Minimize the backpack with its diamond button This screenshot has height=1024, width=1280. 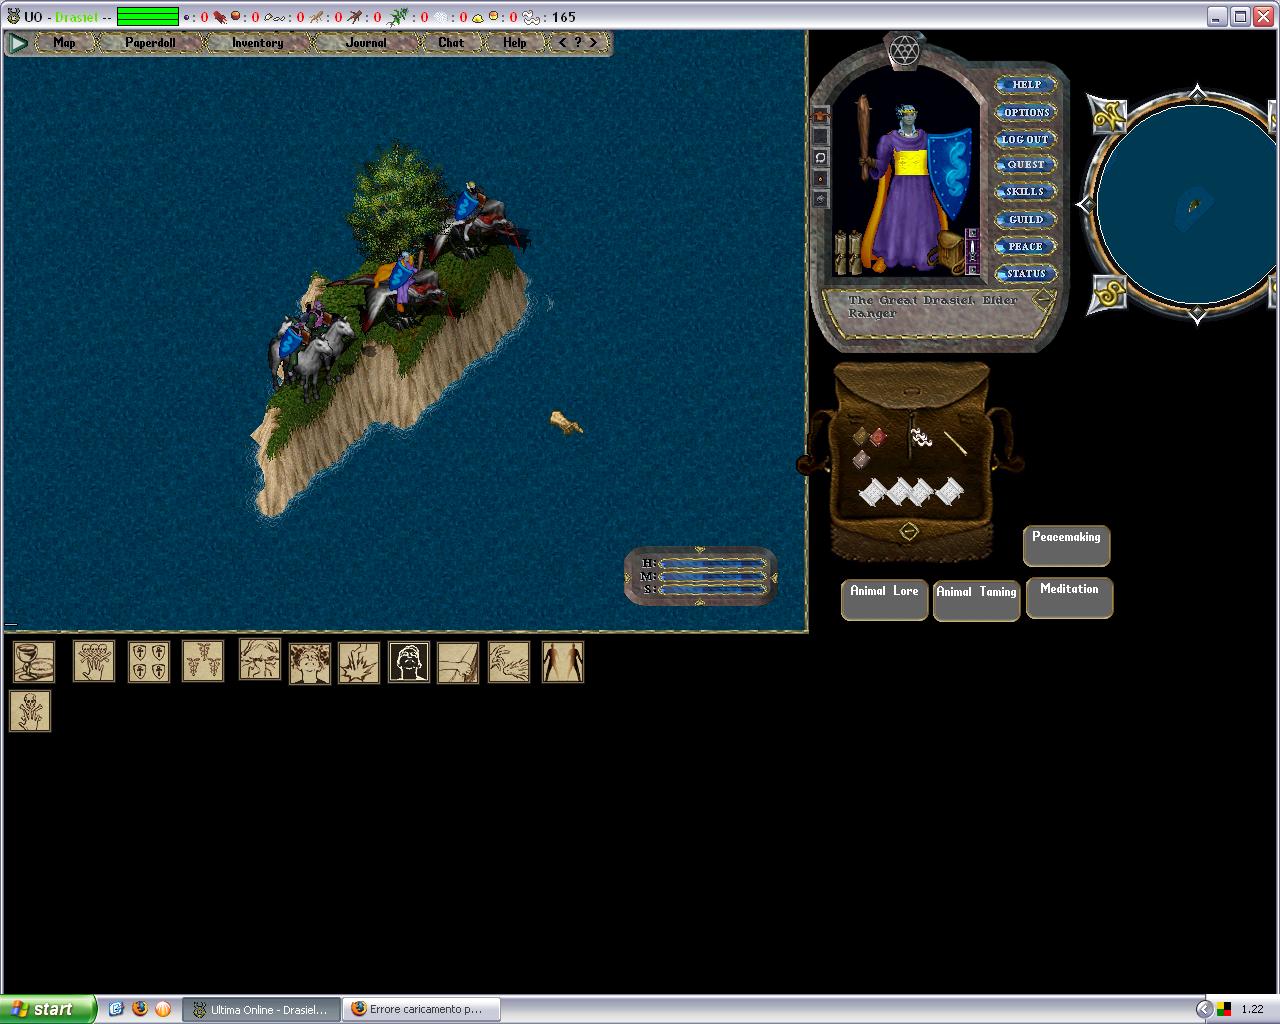click(x=908, y=531)
